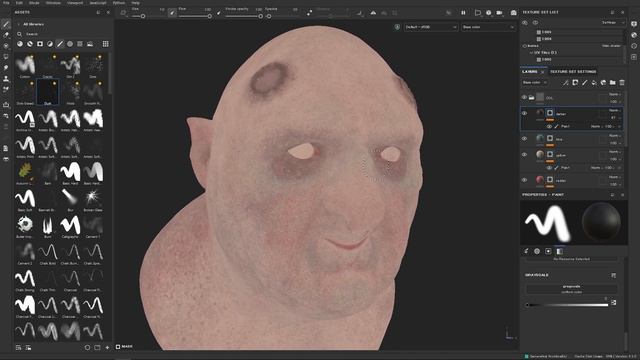
Task: Filter assets by Alphas type
Action: [70, 44]
